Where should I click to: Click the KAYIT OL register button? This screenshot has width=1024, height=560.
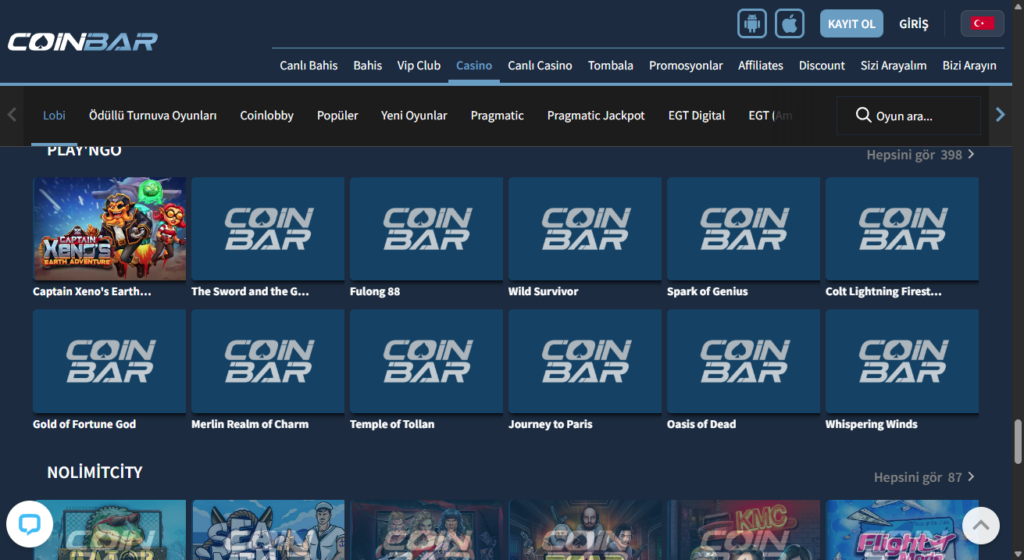851,23
